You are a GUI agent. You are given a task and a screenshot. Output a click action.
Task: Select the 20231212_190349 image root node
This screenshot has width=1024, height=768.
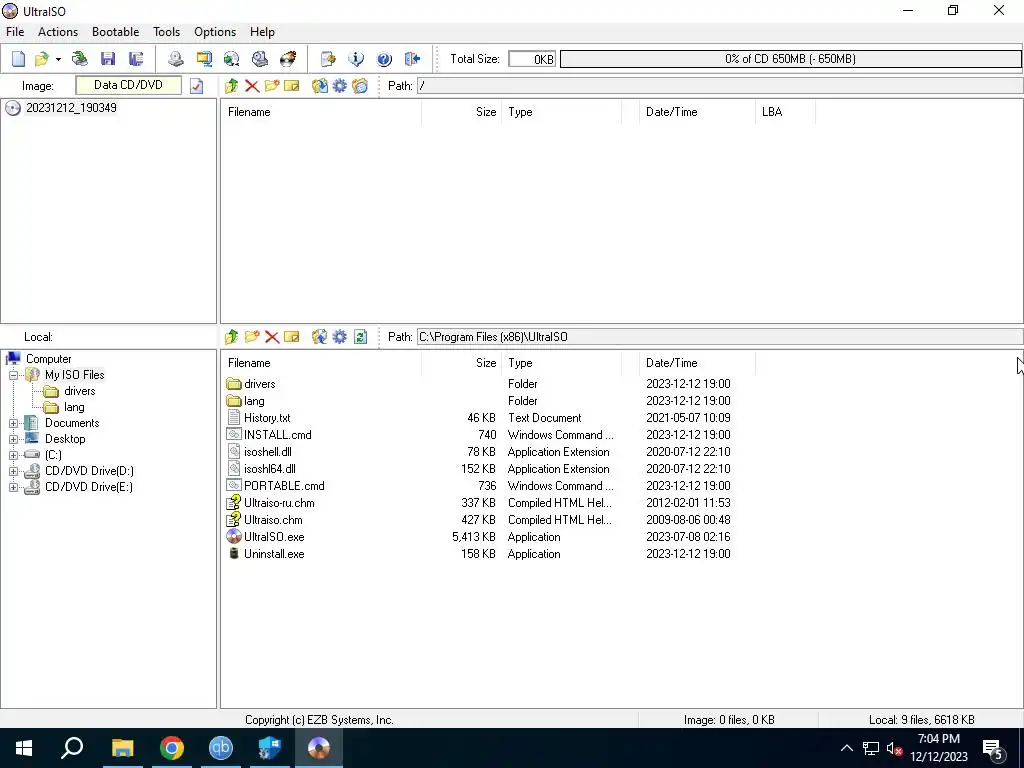click(x=71, y=108)
